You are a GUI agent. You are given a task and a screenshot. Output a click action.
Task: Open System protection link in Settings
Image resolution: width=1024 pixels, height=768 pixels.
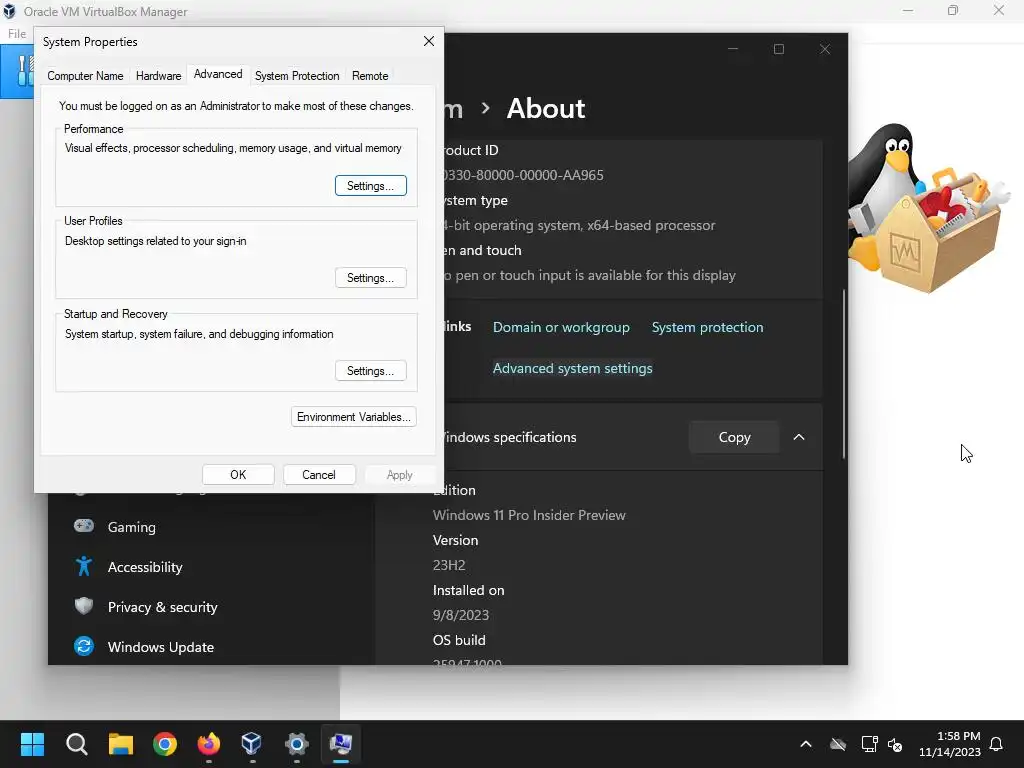tap(707, 327)
